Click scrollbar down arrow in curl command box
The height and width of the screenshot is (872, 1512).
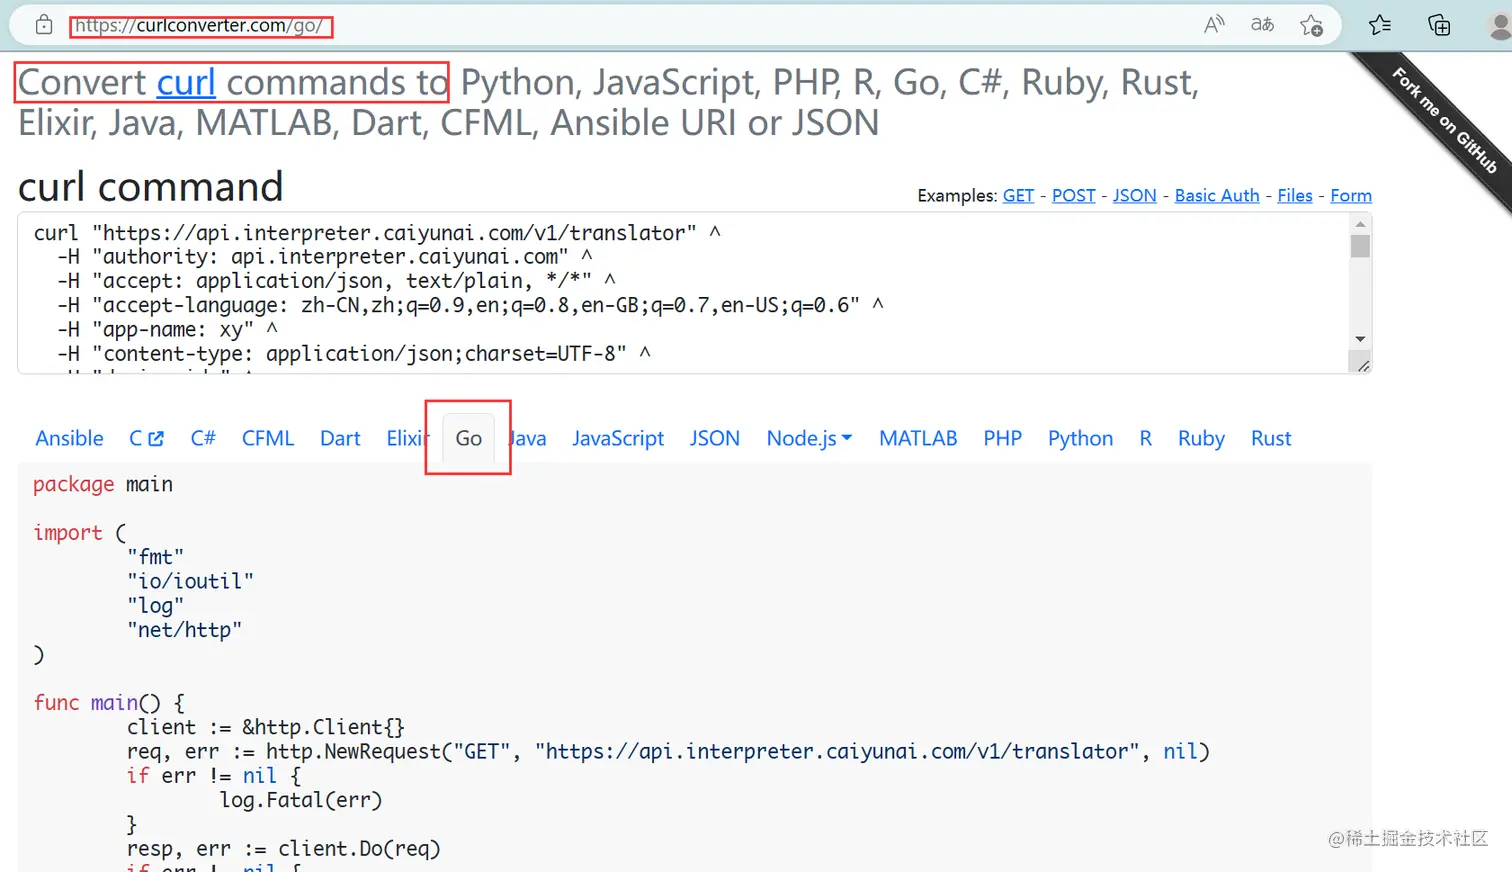1360,339
